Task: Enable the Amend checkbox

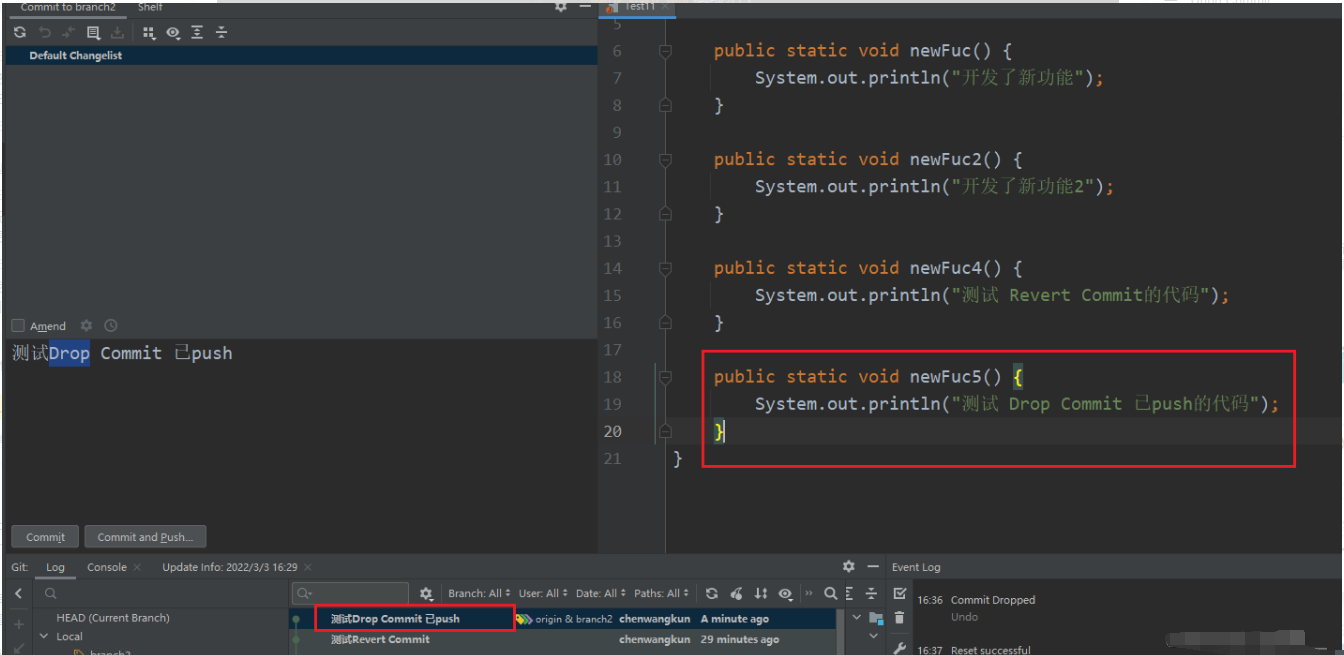Action: click(18, 326)
